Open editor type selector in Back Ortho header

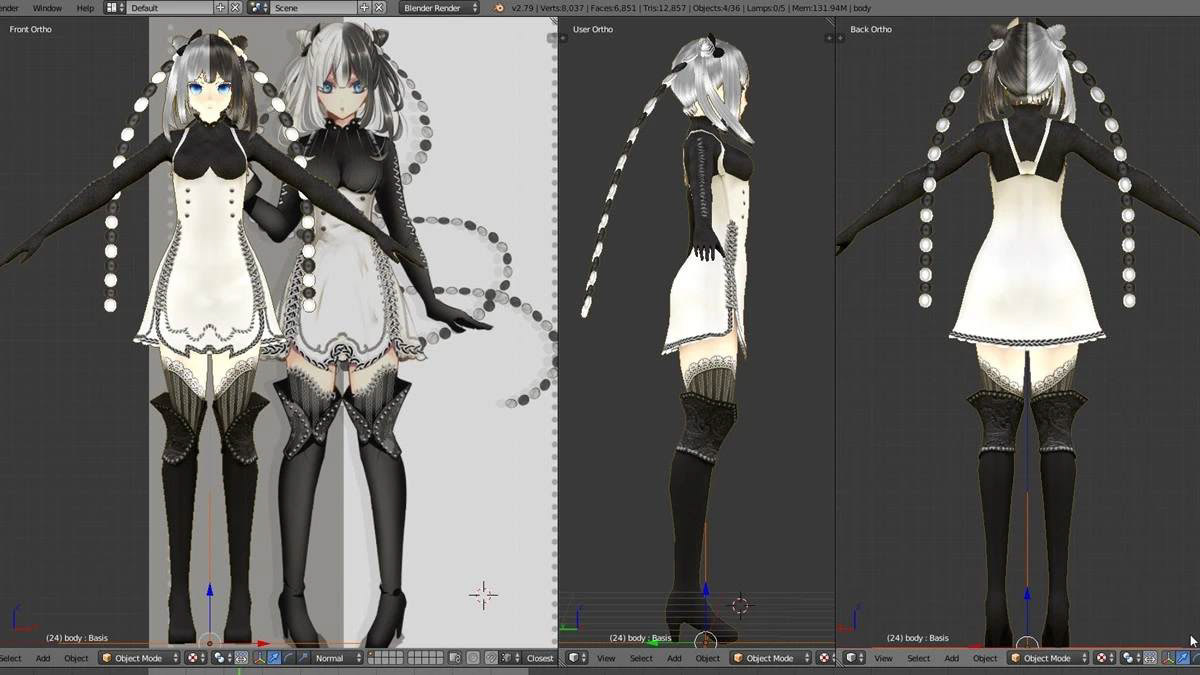pos(855,658)
